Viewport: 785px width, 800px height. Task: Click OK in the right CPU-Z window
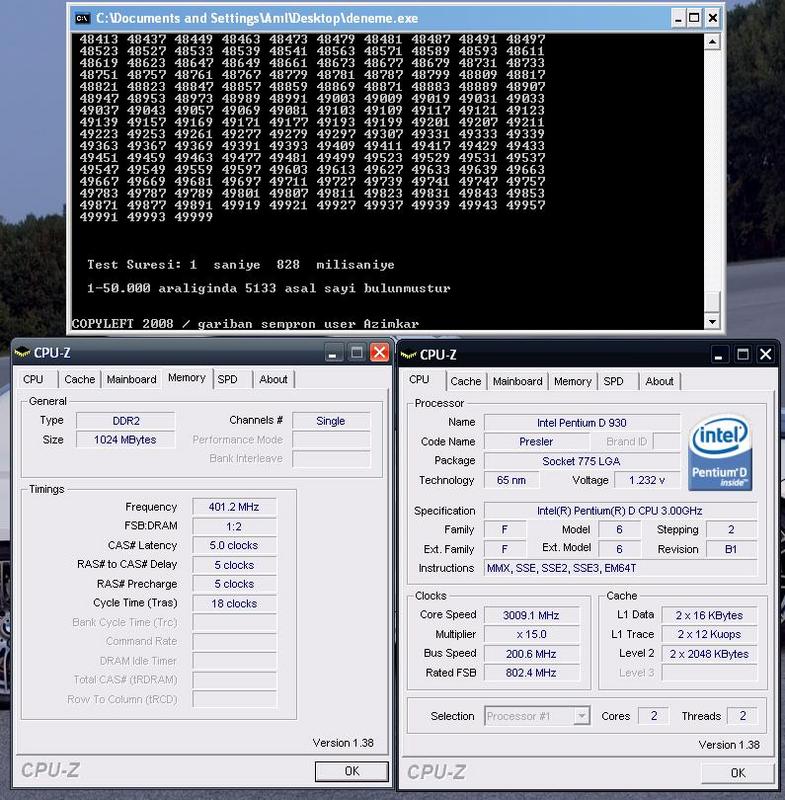click(738, 773)
